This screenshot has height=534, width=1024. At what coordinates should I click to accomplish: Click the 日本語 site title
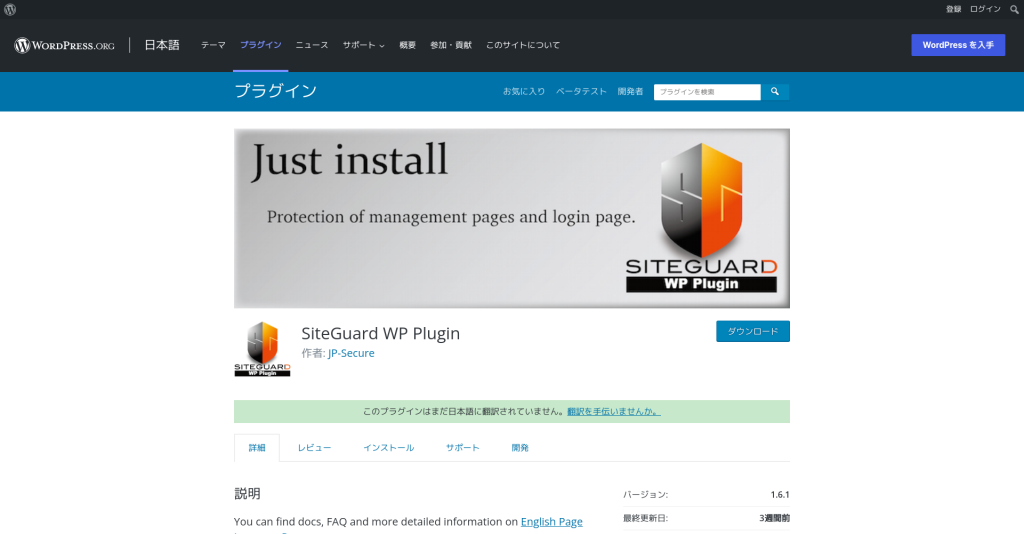[161, 45]
